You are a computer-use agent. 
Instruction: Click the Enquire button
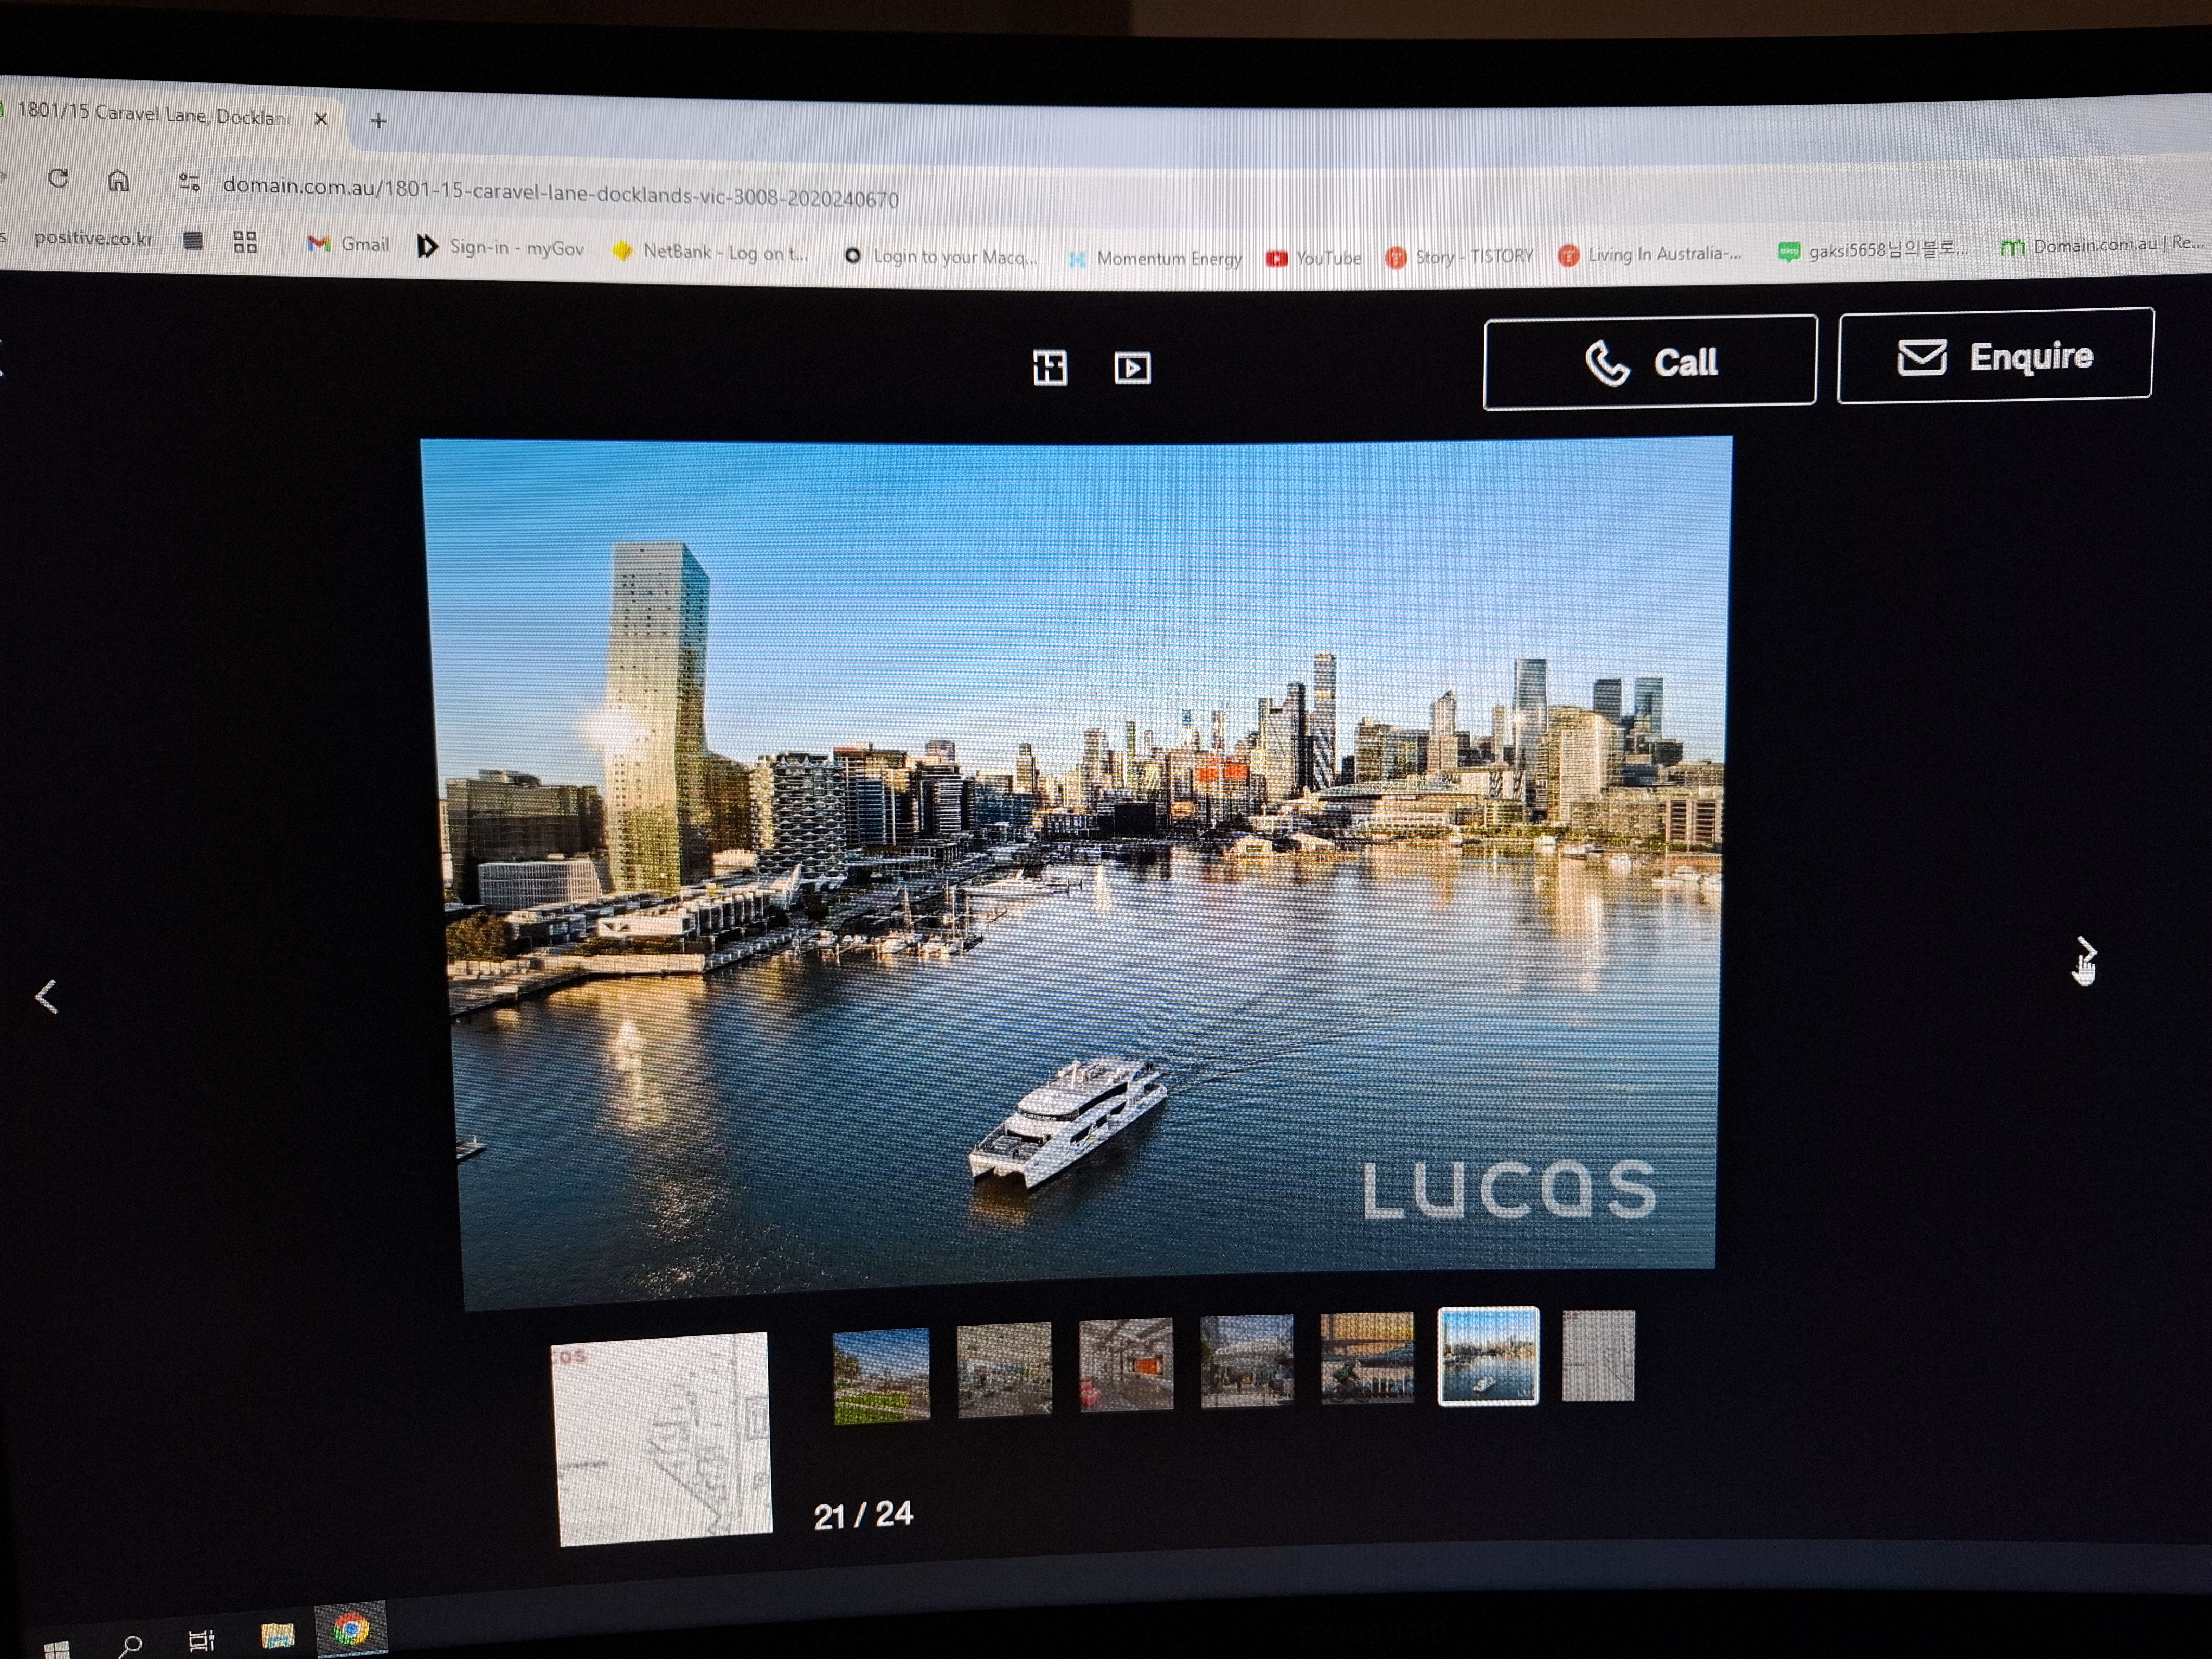coord(1994,355)
